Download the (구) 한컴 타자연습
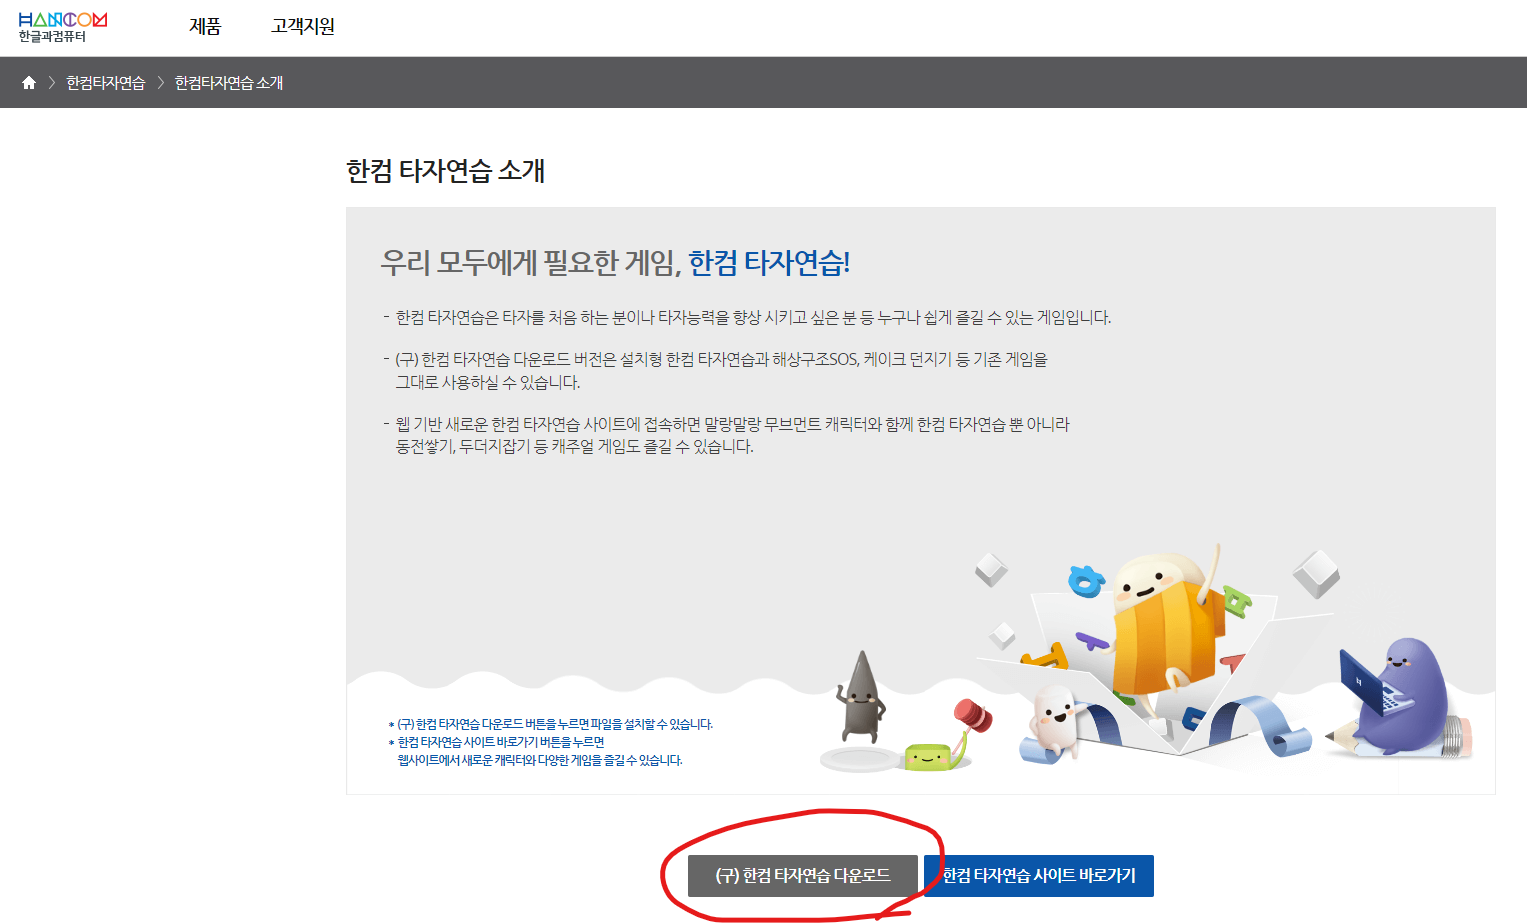 (803, 876)
